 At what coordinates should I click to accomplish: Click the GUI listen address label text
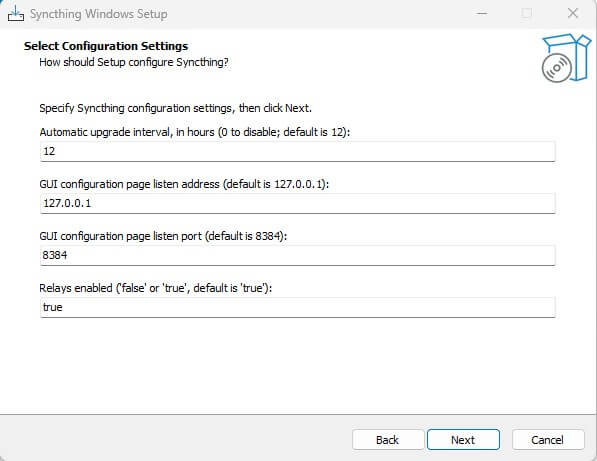pyautogui.click(x=184, y=184)
